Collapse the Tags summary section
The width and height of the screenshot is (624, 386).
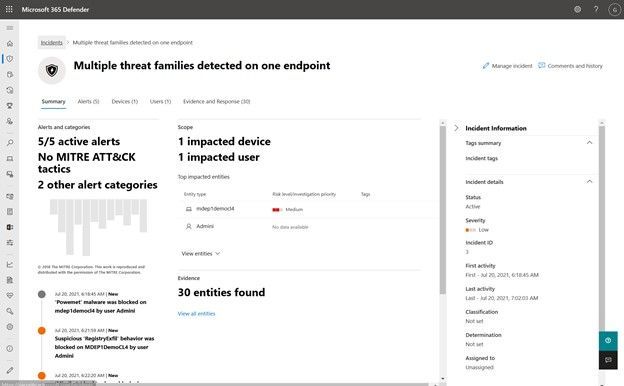[x=589, y=142]
